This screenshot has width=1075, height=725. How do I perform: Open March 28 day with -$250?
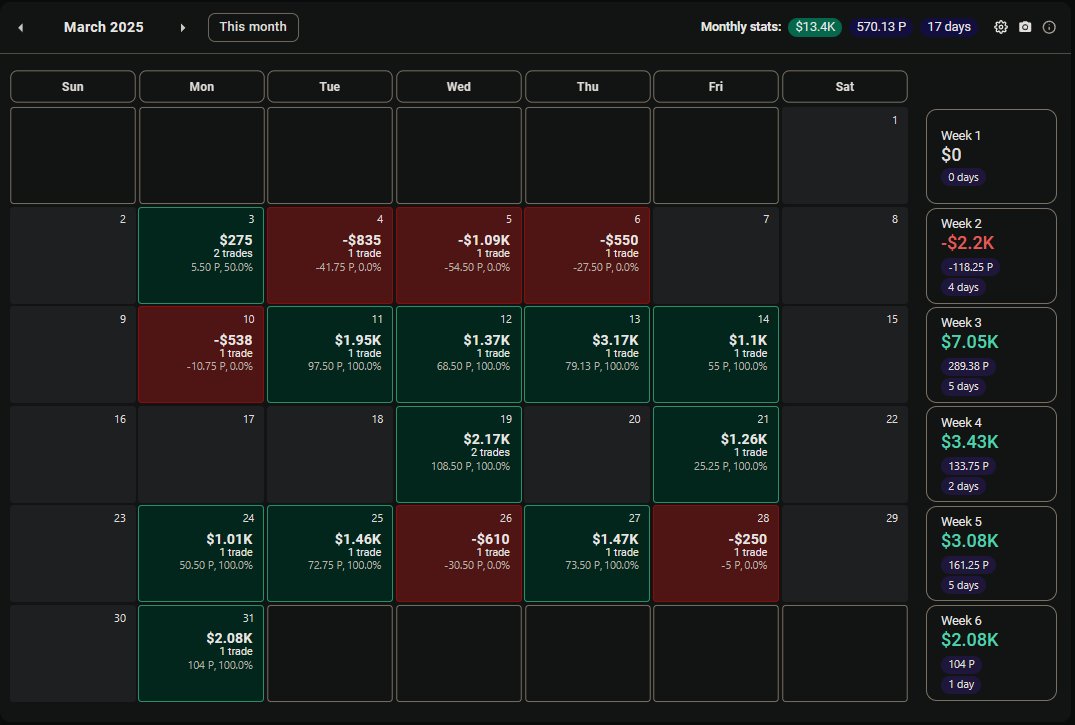click(x=716, y=554)
